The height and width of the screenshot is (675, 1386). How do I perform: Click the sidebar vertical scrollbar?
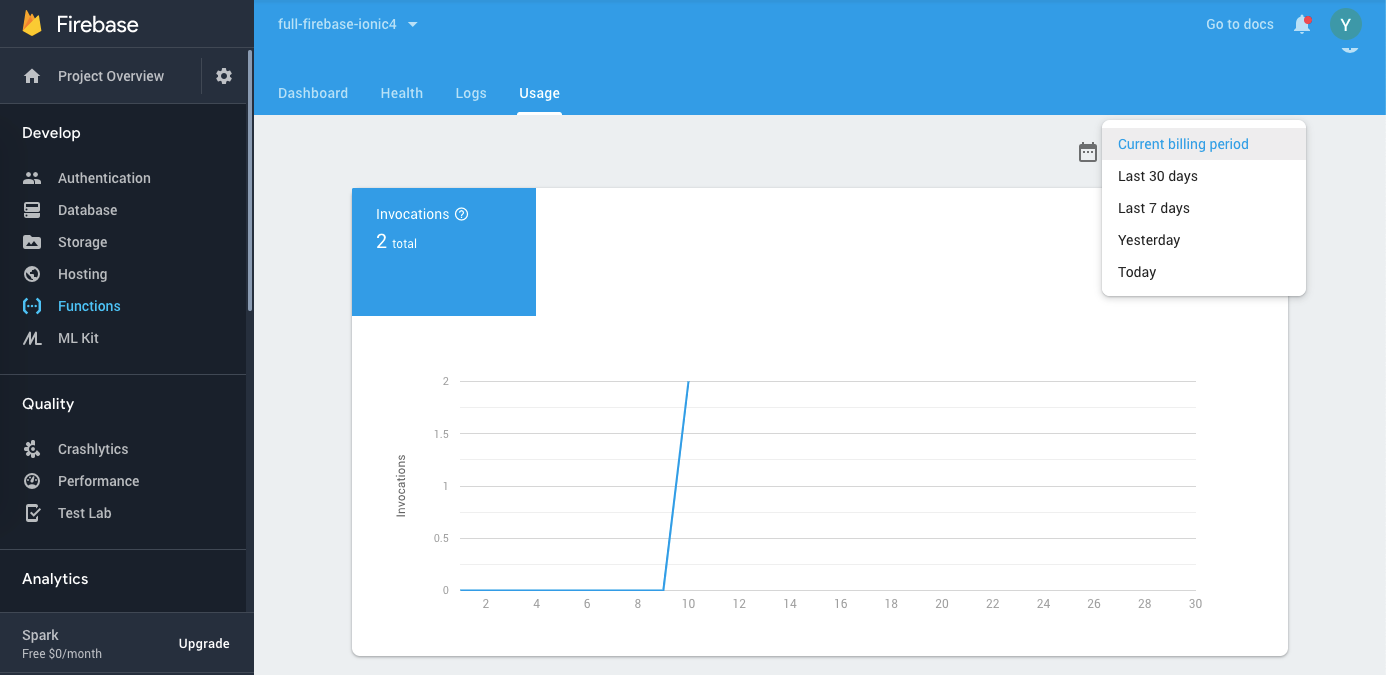(x=250, y=180)
